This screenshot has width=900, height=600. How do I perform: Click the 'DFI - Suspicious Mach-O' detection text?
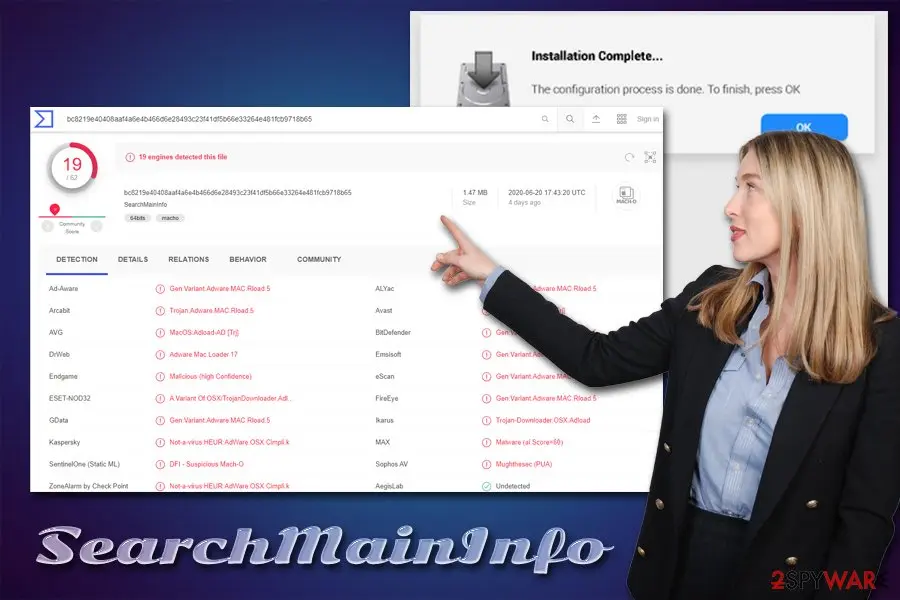tap(206, 464)
